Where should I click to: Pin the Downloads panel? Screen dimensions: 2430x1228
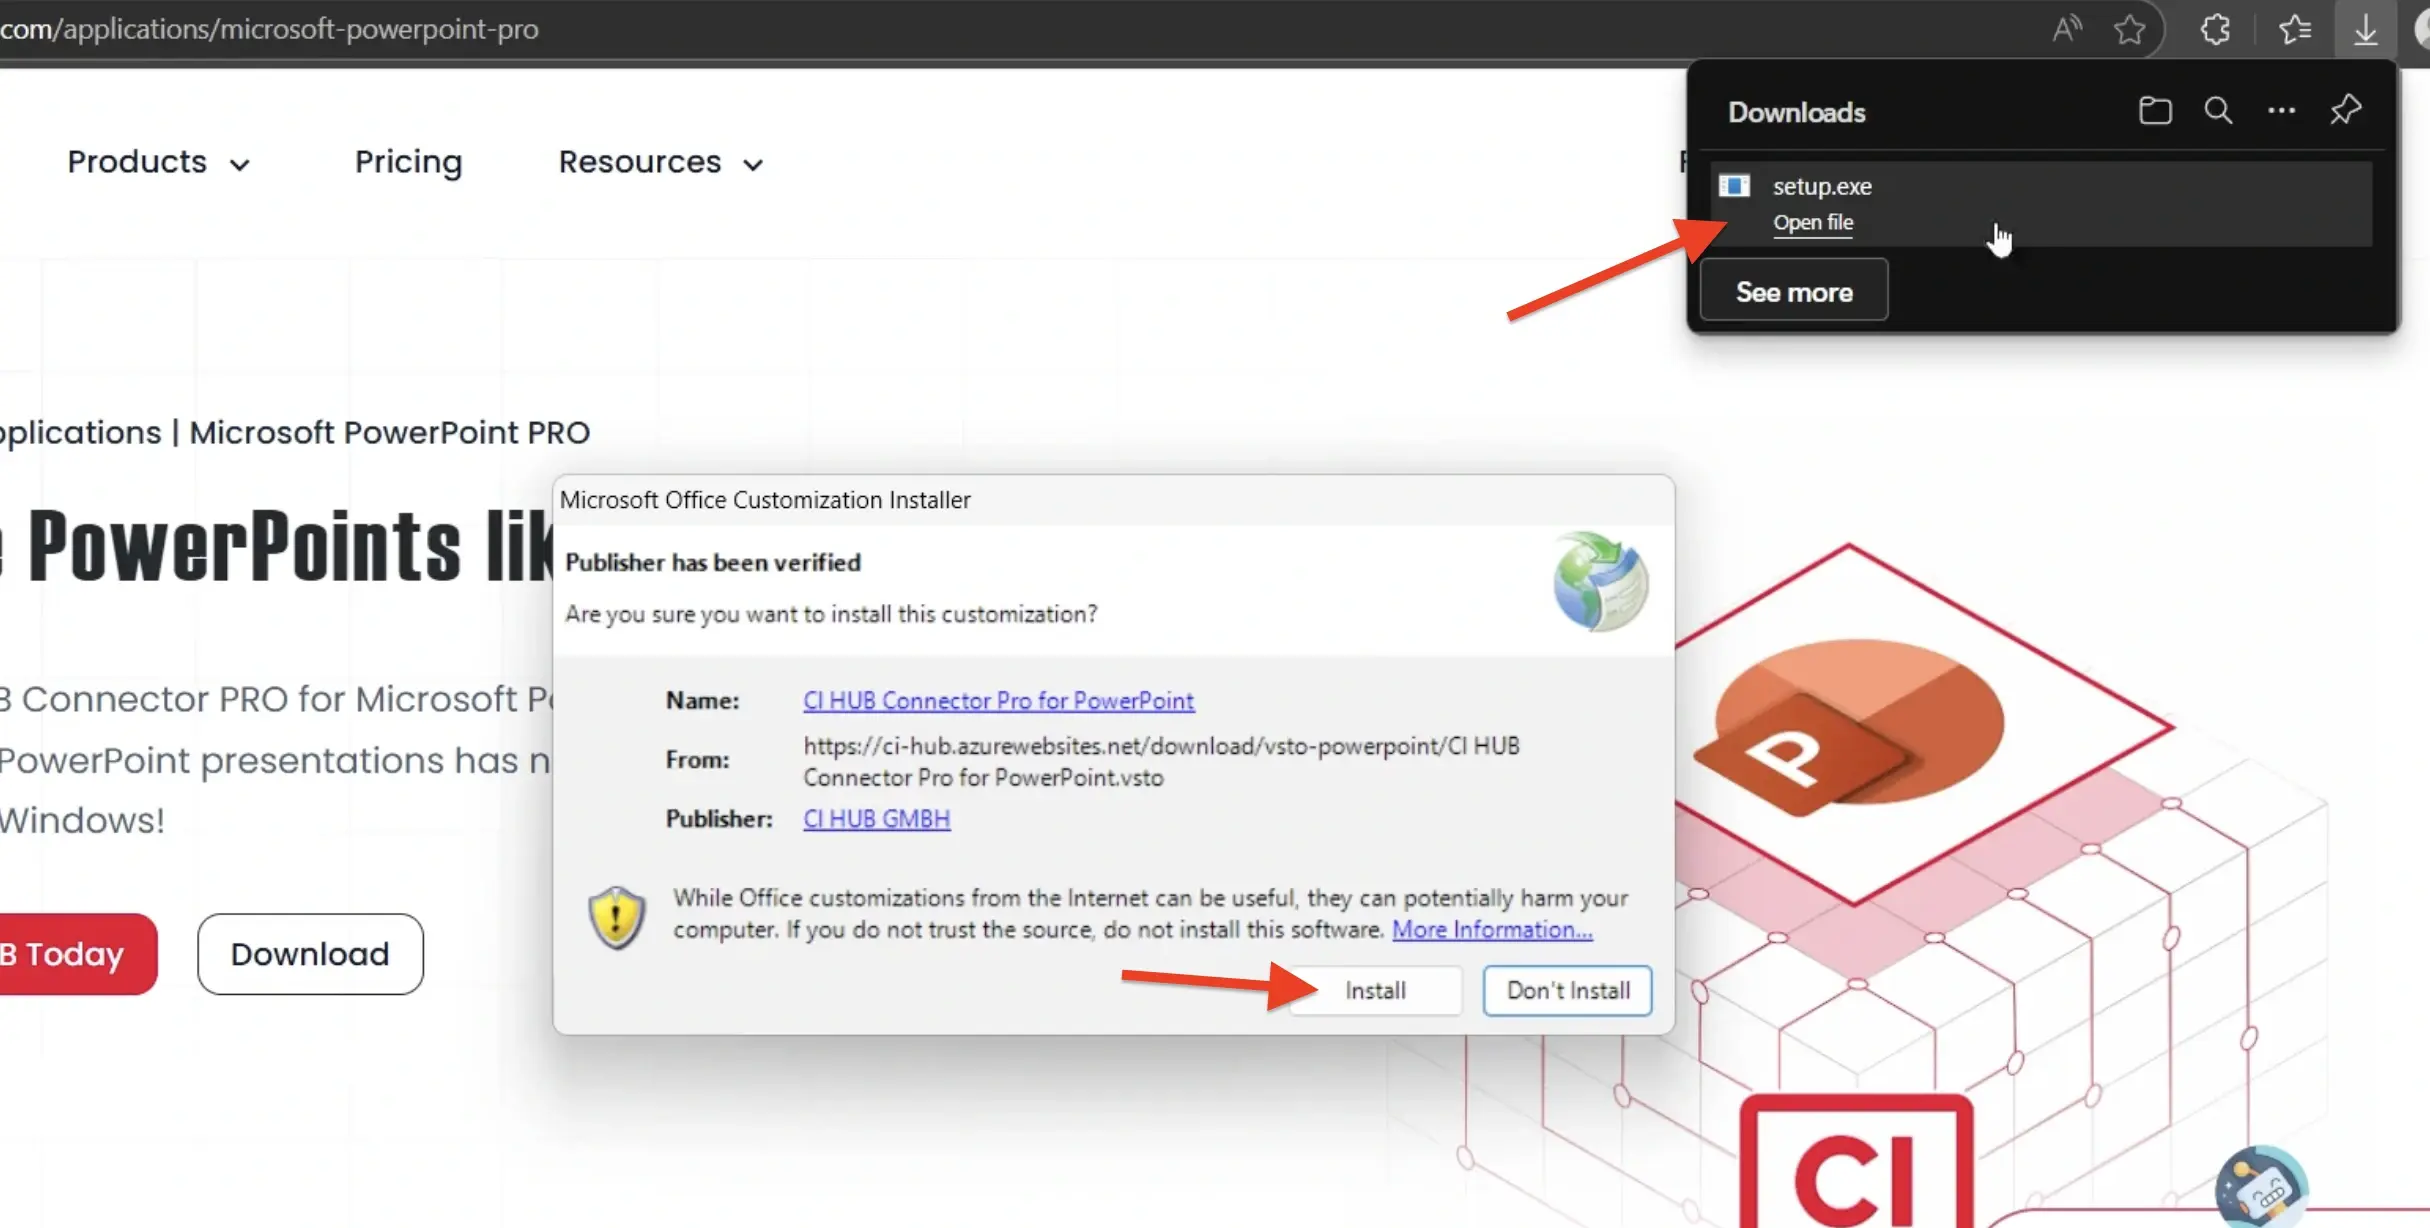[2345, 109]
